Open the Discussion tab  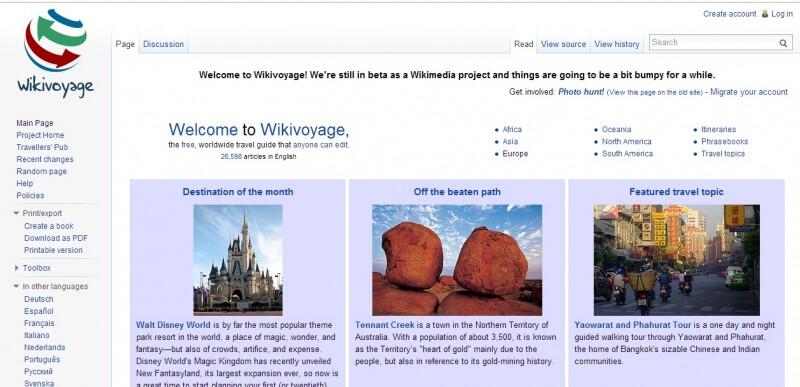tap(163, 44)
